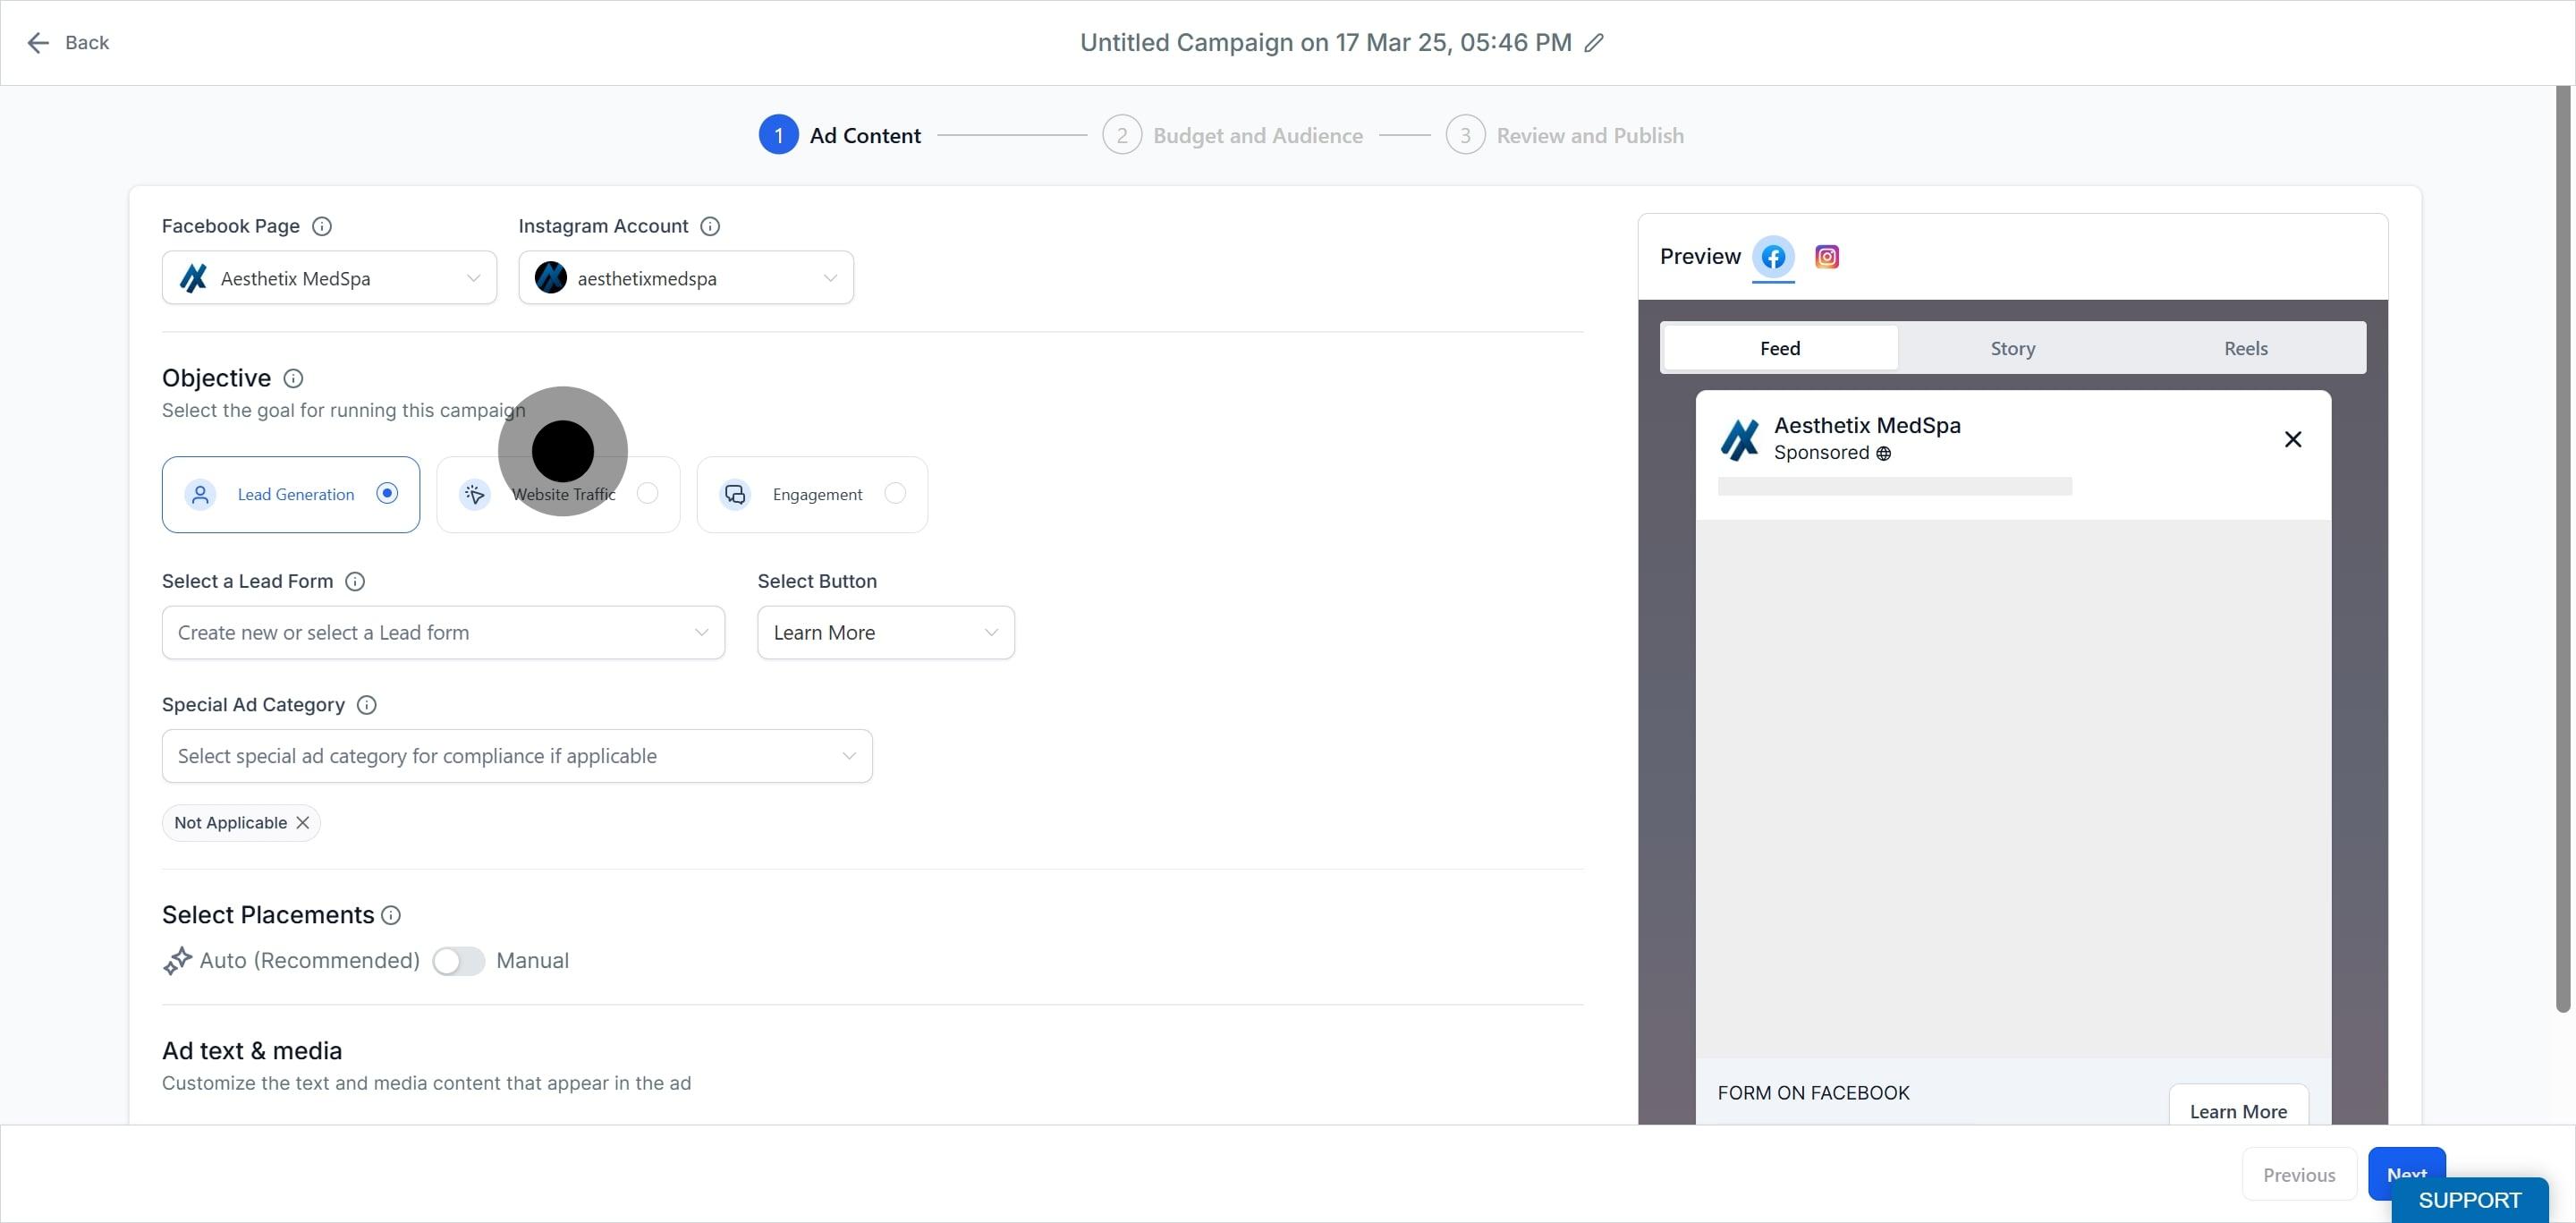This screenshot has width=2576, height=1223.
Task: Click the Website Traffic cursor icon
Action: 475,494
